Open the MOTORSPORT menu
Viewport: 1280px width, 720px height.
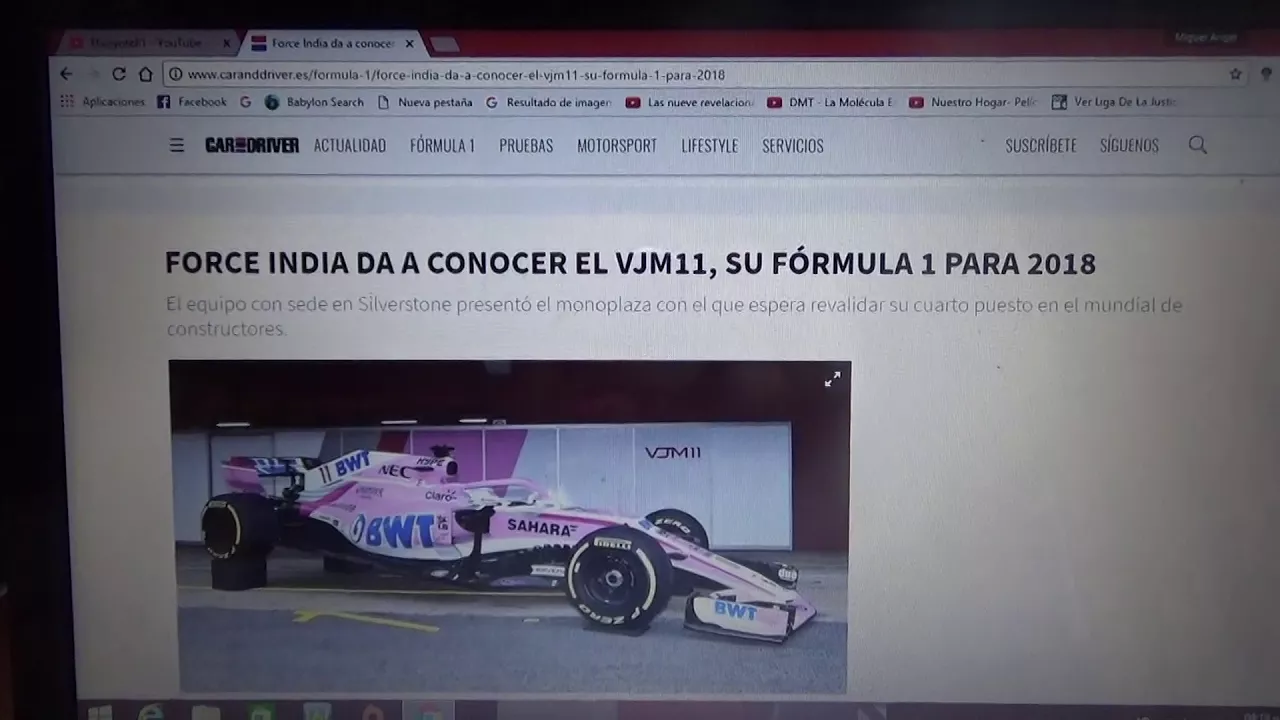(617, 145)
